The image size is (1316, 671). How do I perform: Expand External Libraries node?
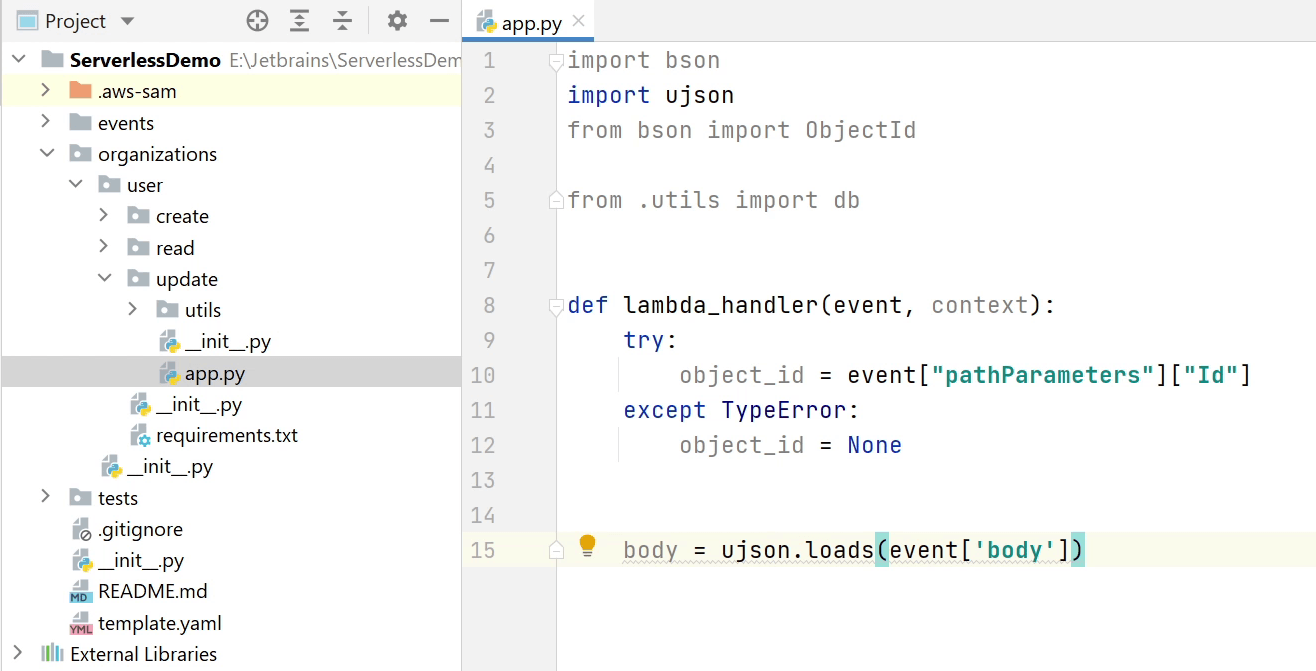pos(17,654)
